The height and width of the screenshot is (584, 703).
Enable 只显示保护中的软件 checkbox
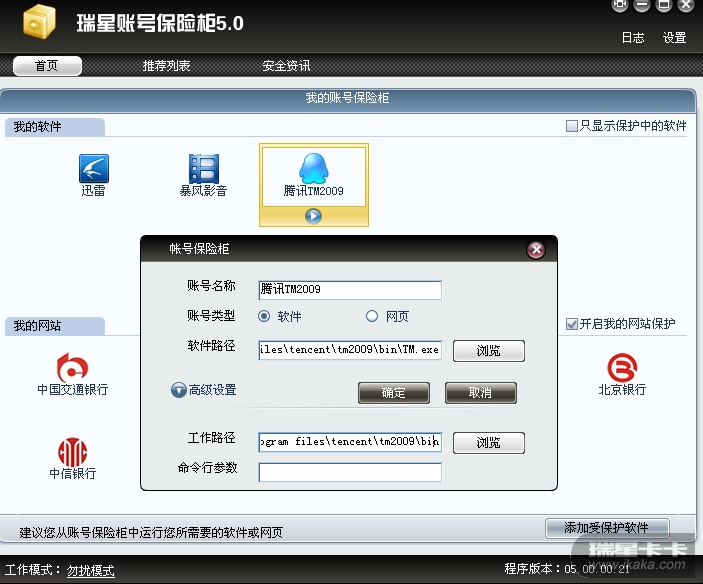click(572, 126)
